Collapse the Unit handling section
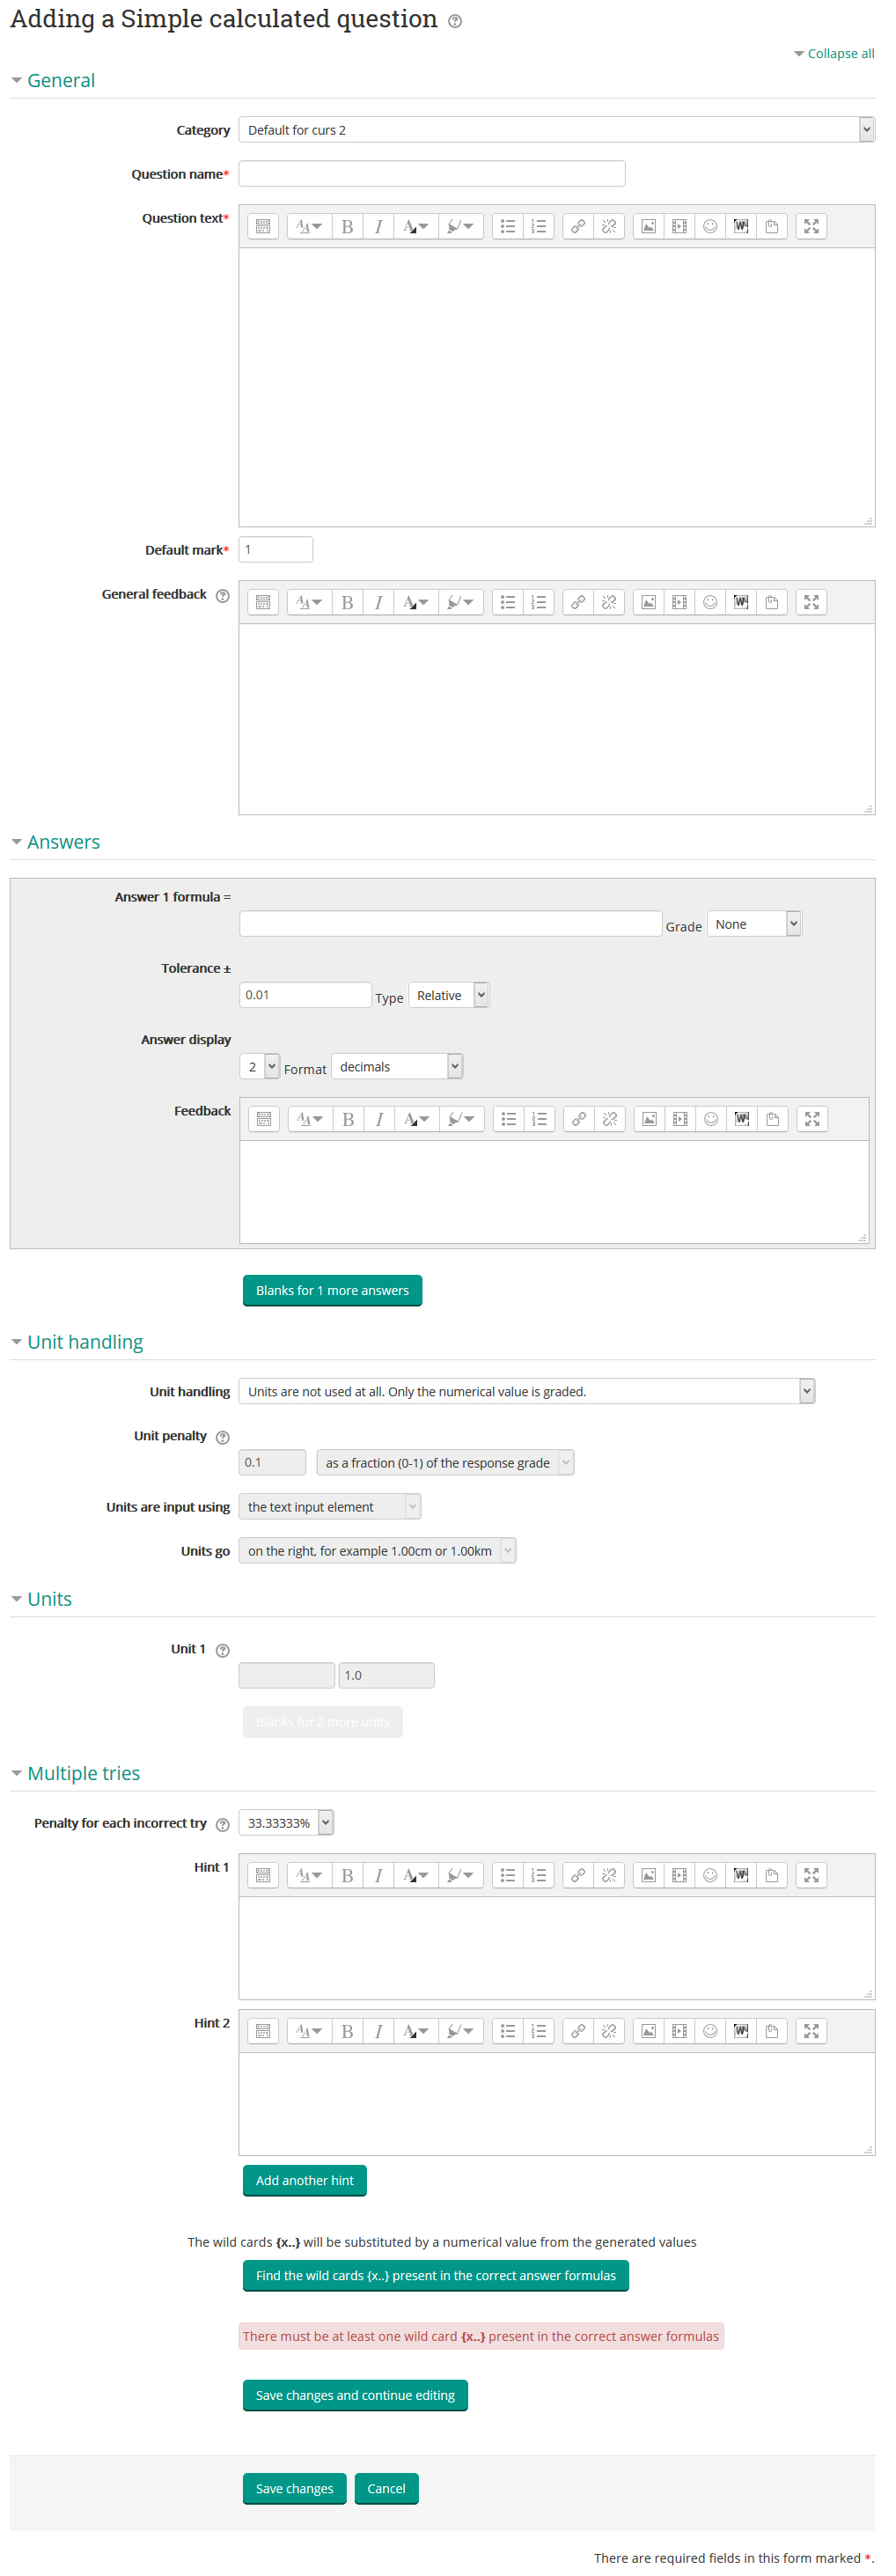This screenshot has width=896, height=2576. 85,1342
